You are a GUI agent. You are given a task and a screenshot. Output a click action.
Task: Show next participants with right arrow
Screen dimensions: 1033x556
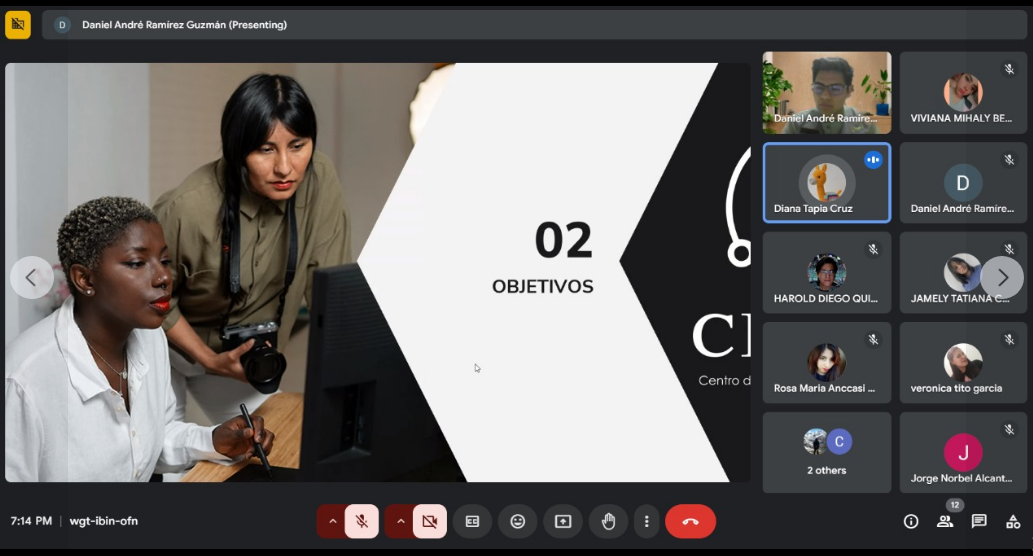tap(1002, 277)
